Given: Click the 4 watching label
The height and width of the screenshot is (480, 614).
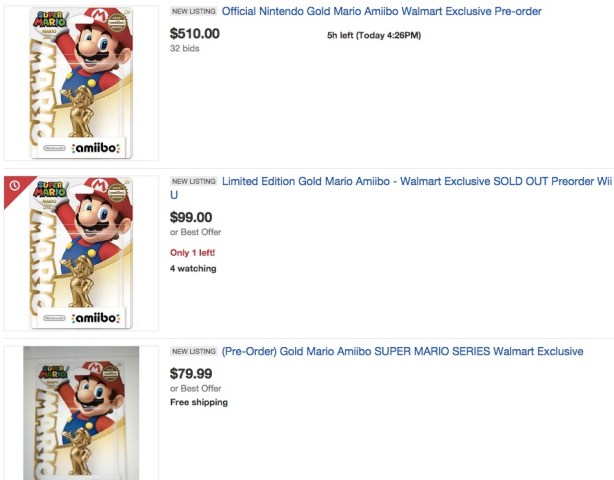Looking at the screenshot, I should (x=193, y=268).
